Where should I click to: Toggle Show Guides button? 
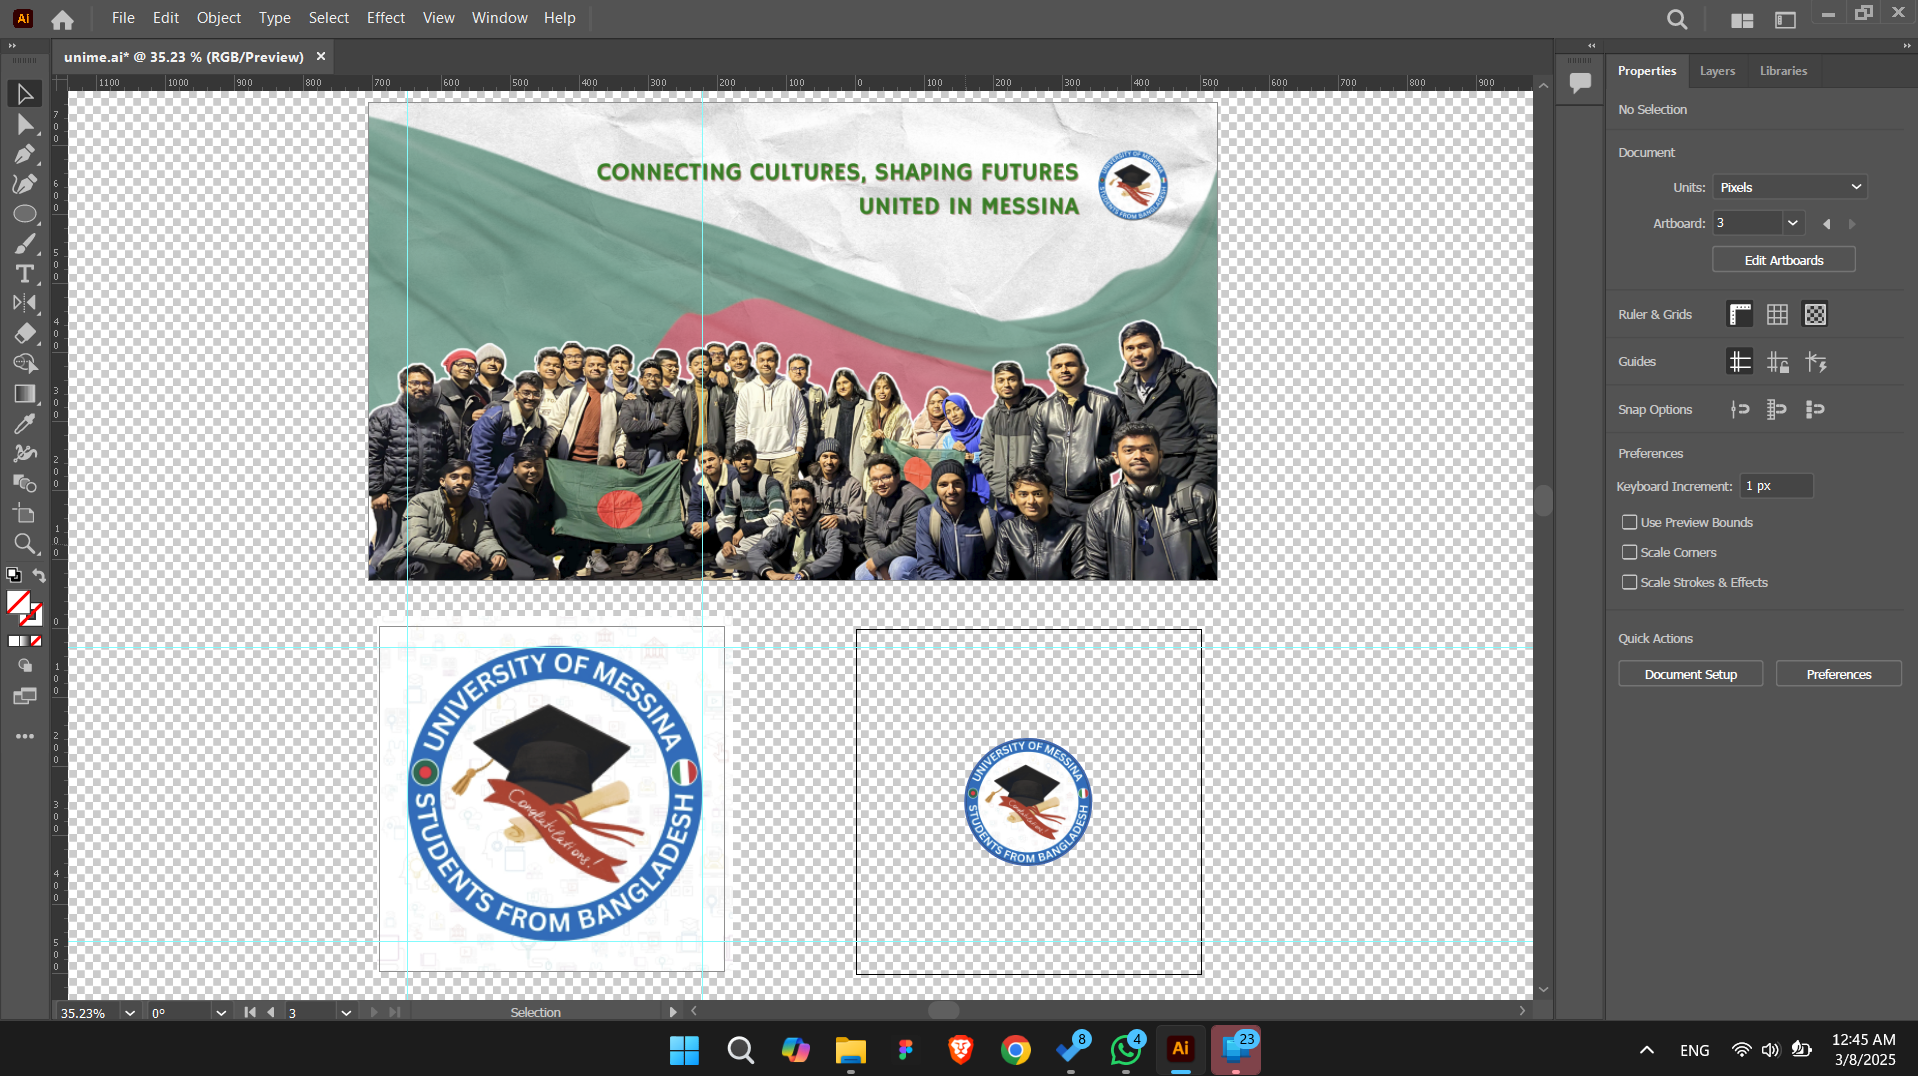click(x=1740, y=362)
